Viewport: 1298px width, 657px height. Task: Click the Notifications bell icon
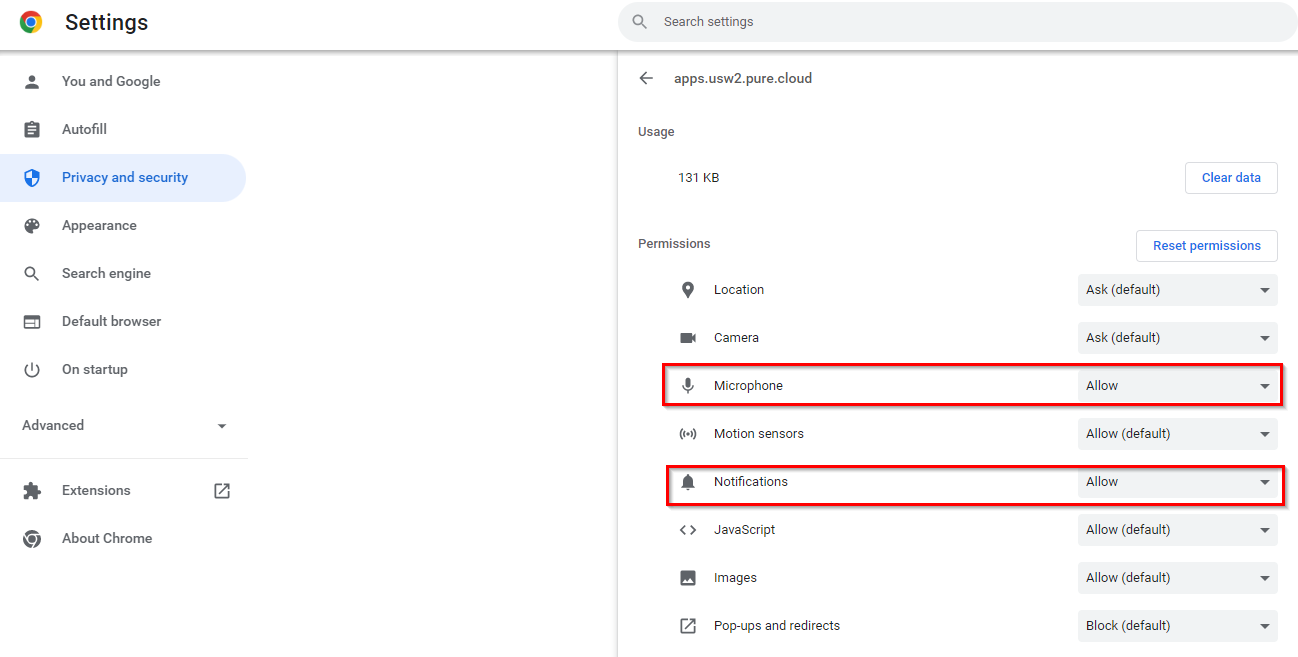coord(688,482)
